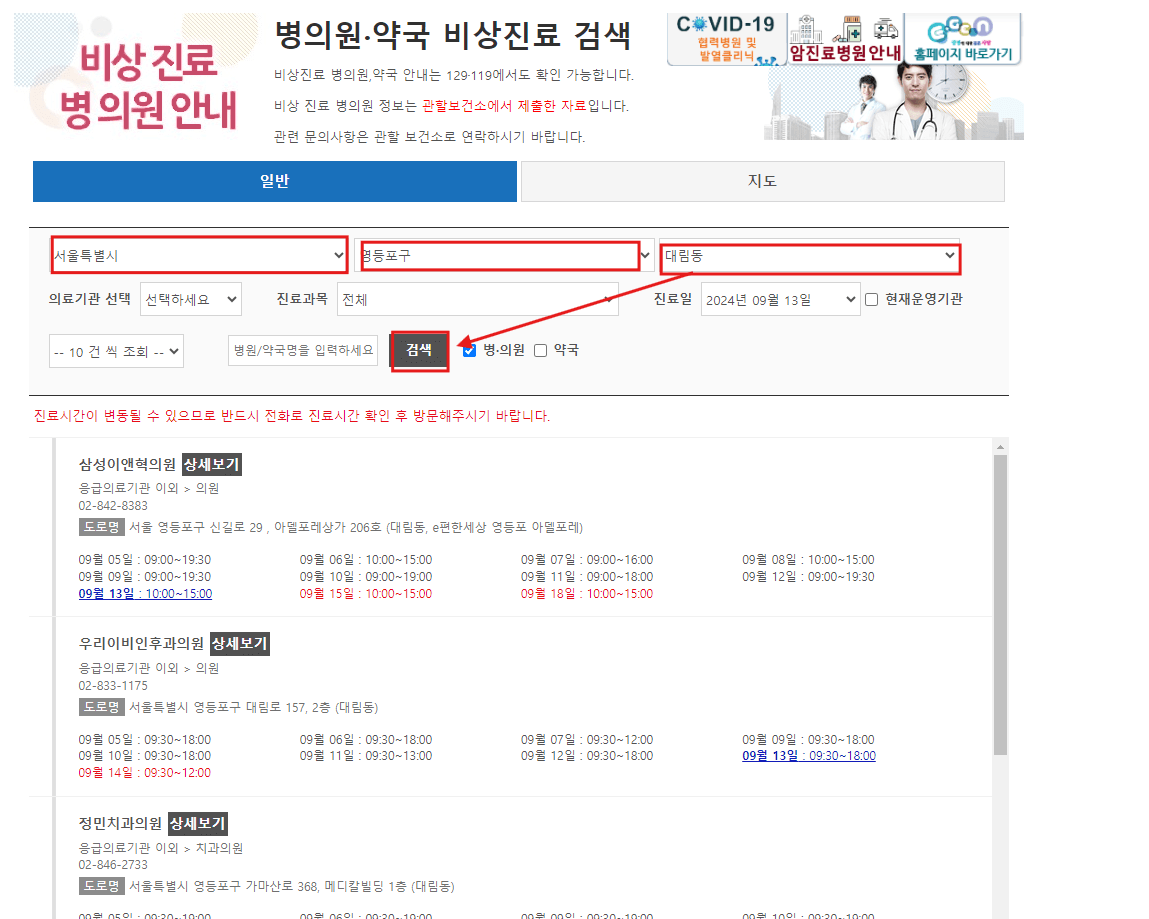Click the 병의원·약국 비상진료 검색 heading

click(x=453, y=35)
